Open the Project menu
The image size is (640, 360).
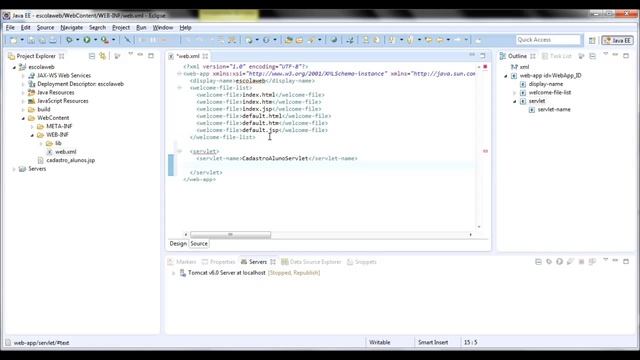pyautogui.click(x=121, y=27)
